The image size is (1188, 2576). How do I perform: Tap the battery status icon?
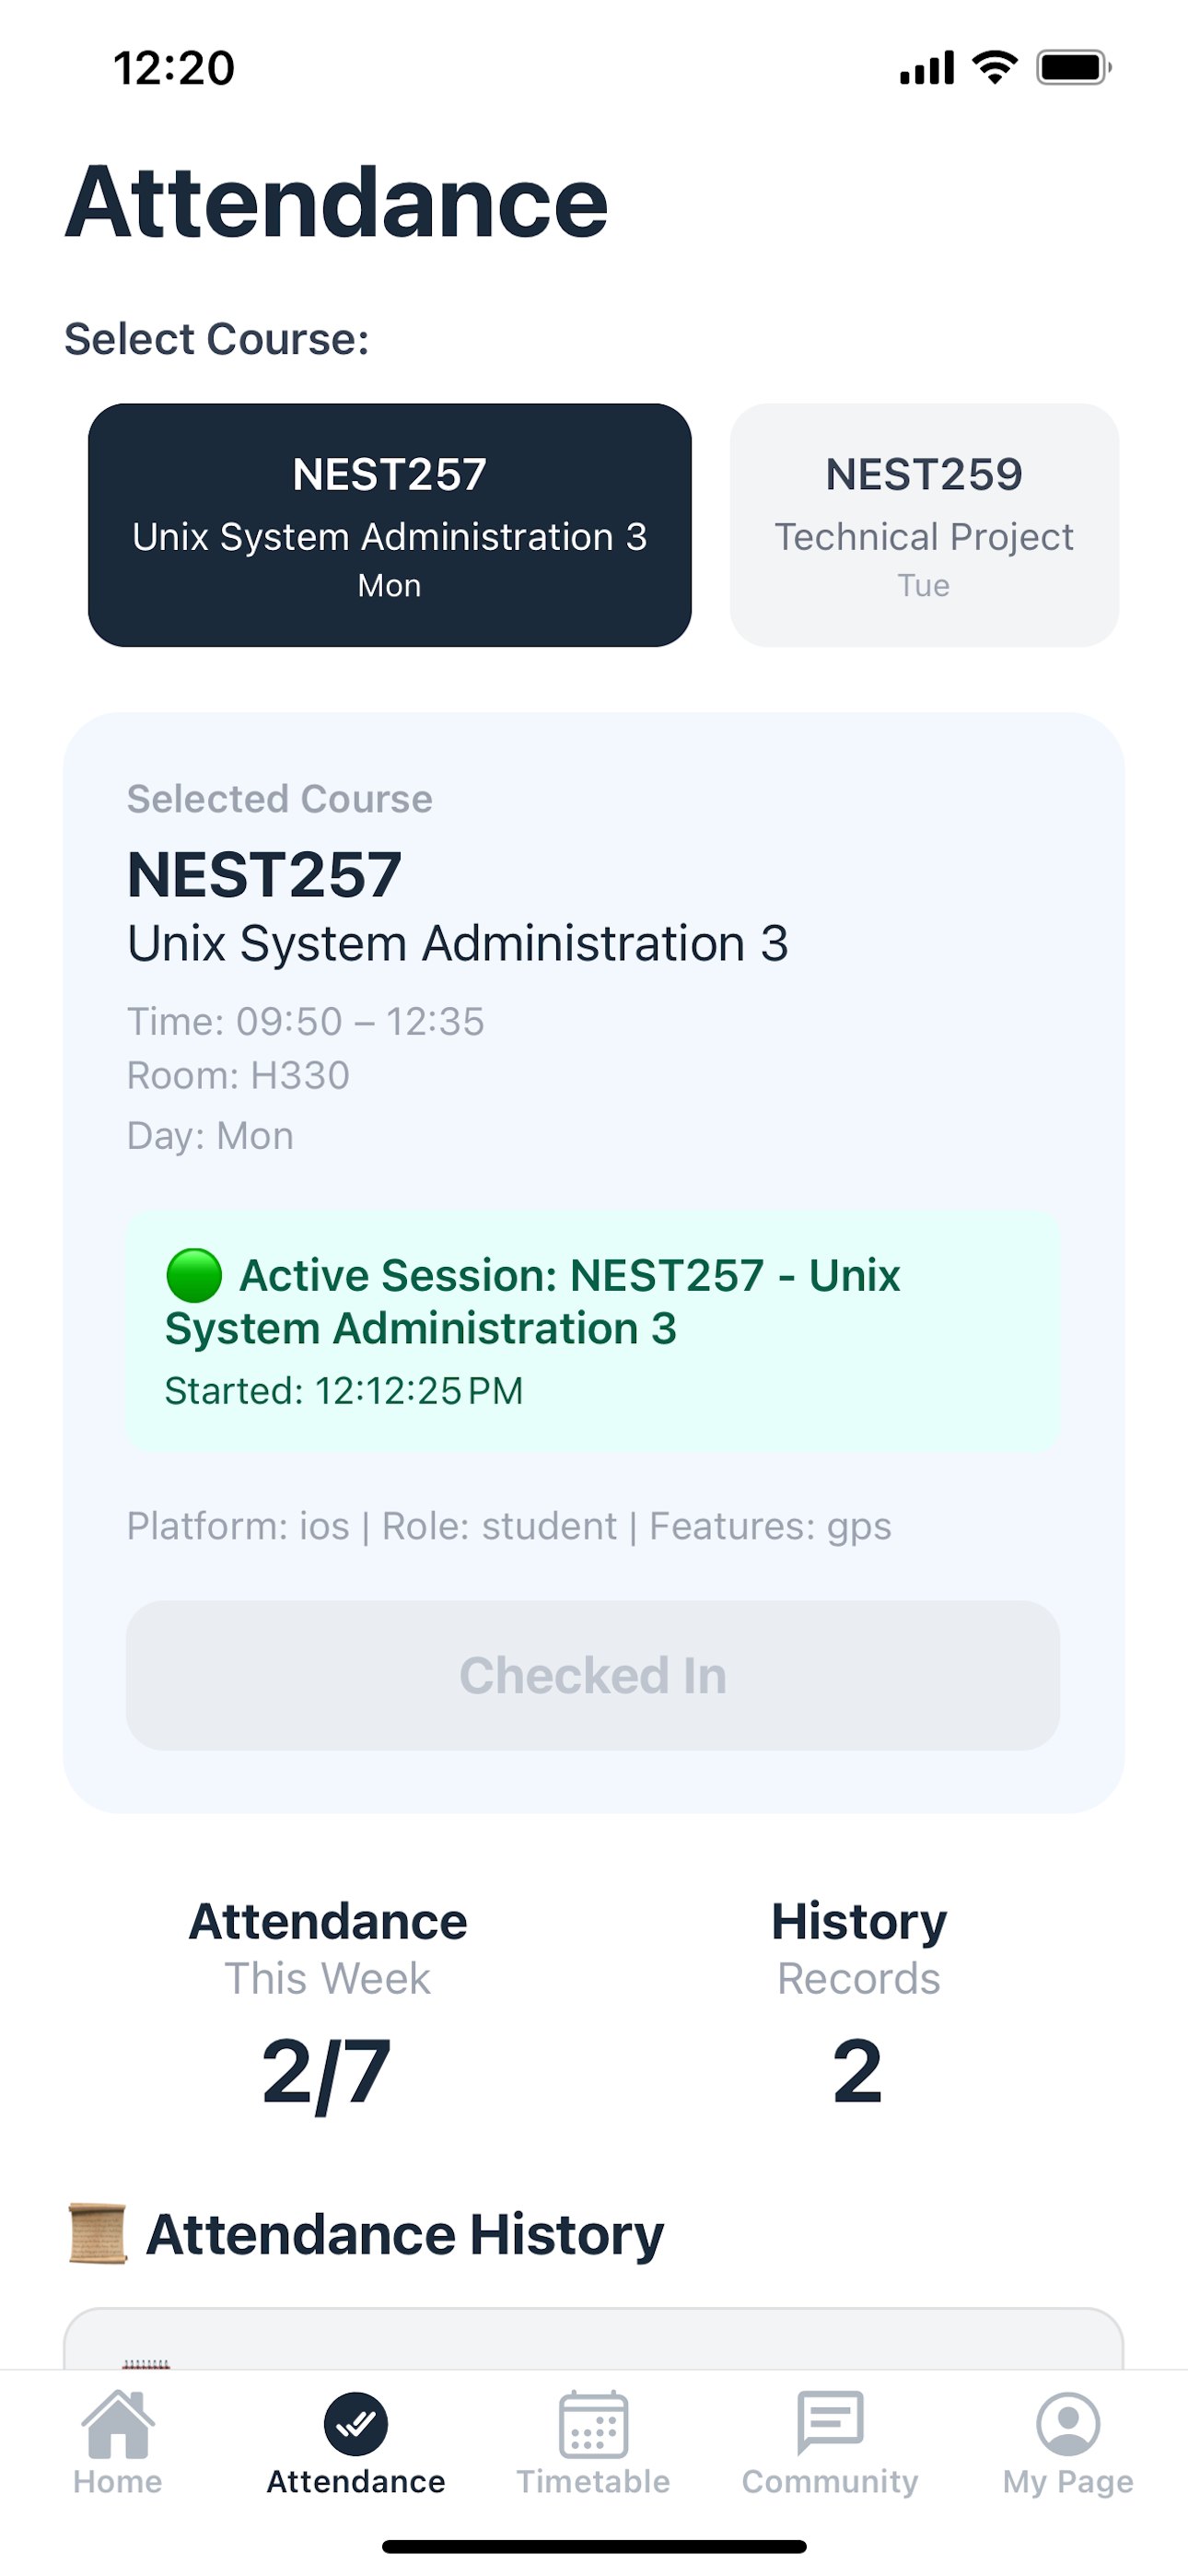[x=1073, y=68]
